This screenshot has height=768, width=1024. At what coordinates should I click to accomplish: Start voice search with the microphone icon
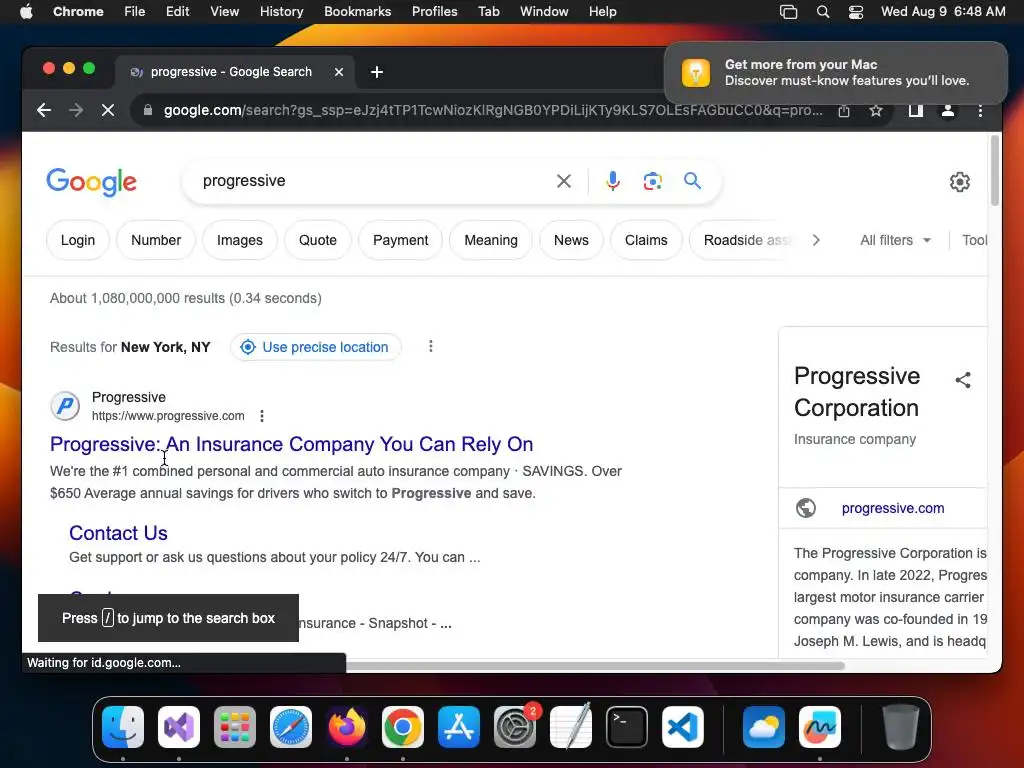pyautogui.click(x=613, y=181)
